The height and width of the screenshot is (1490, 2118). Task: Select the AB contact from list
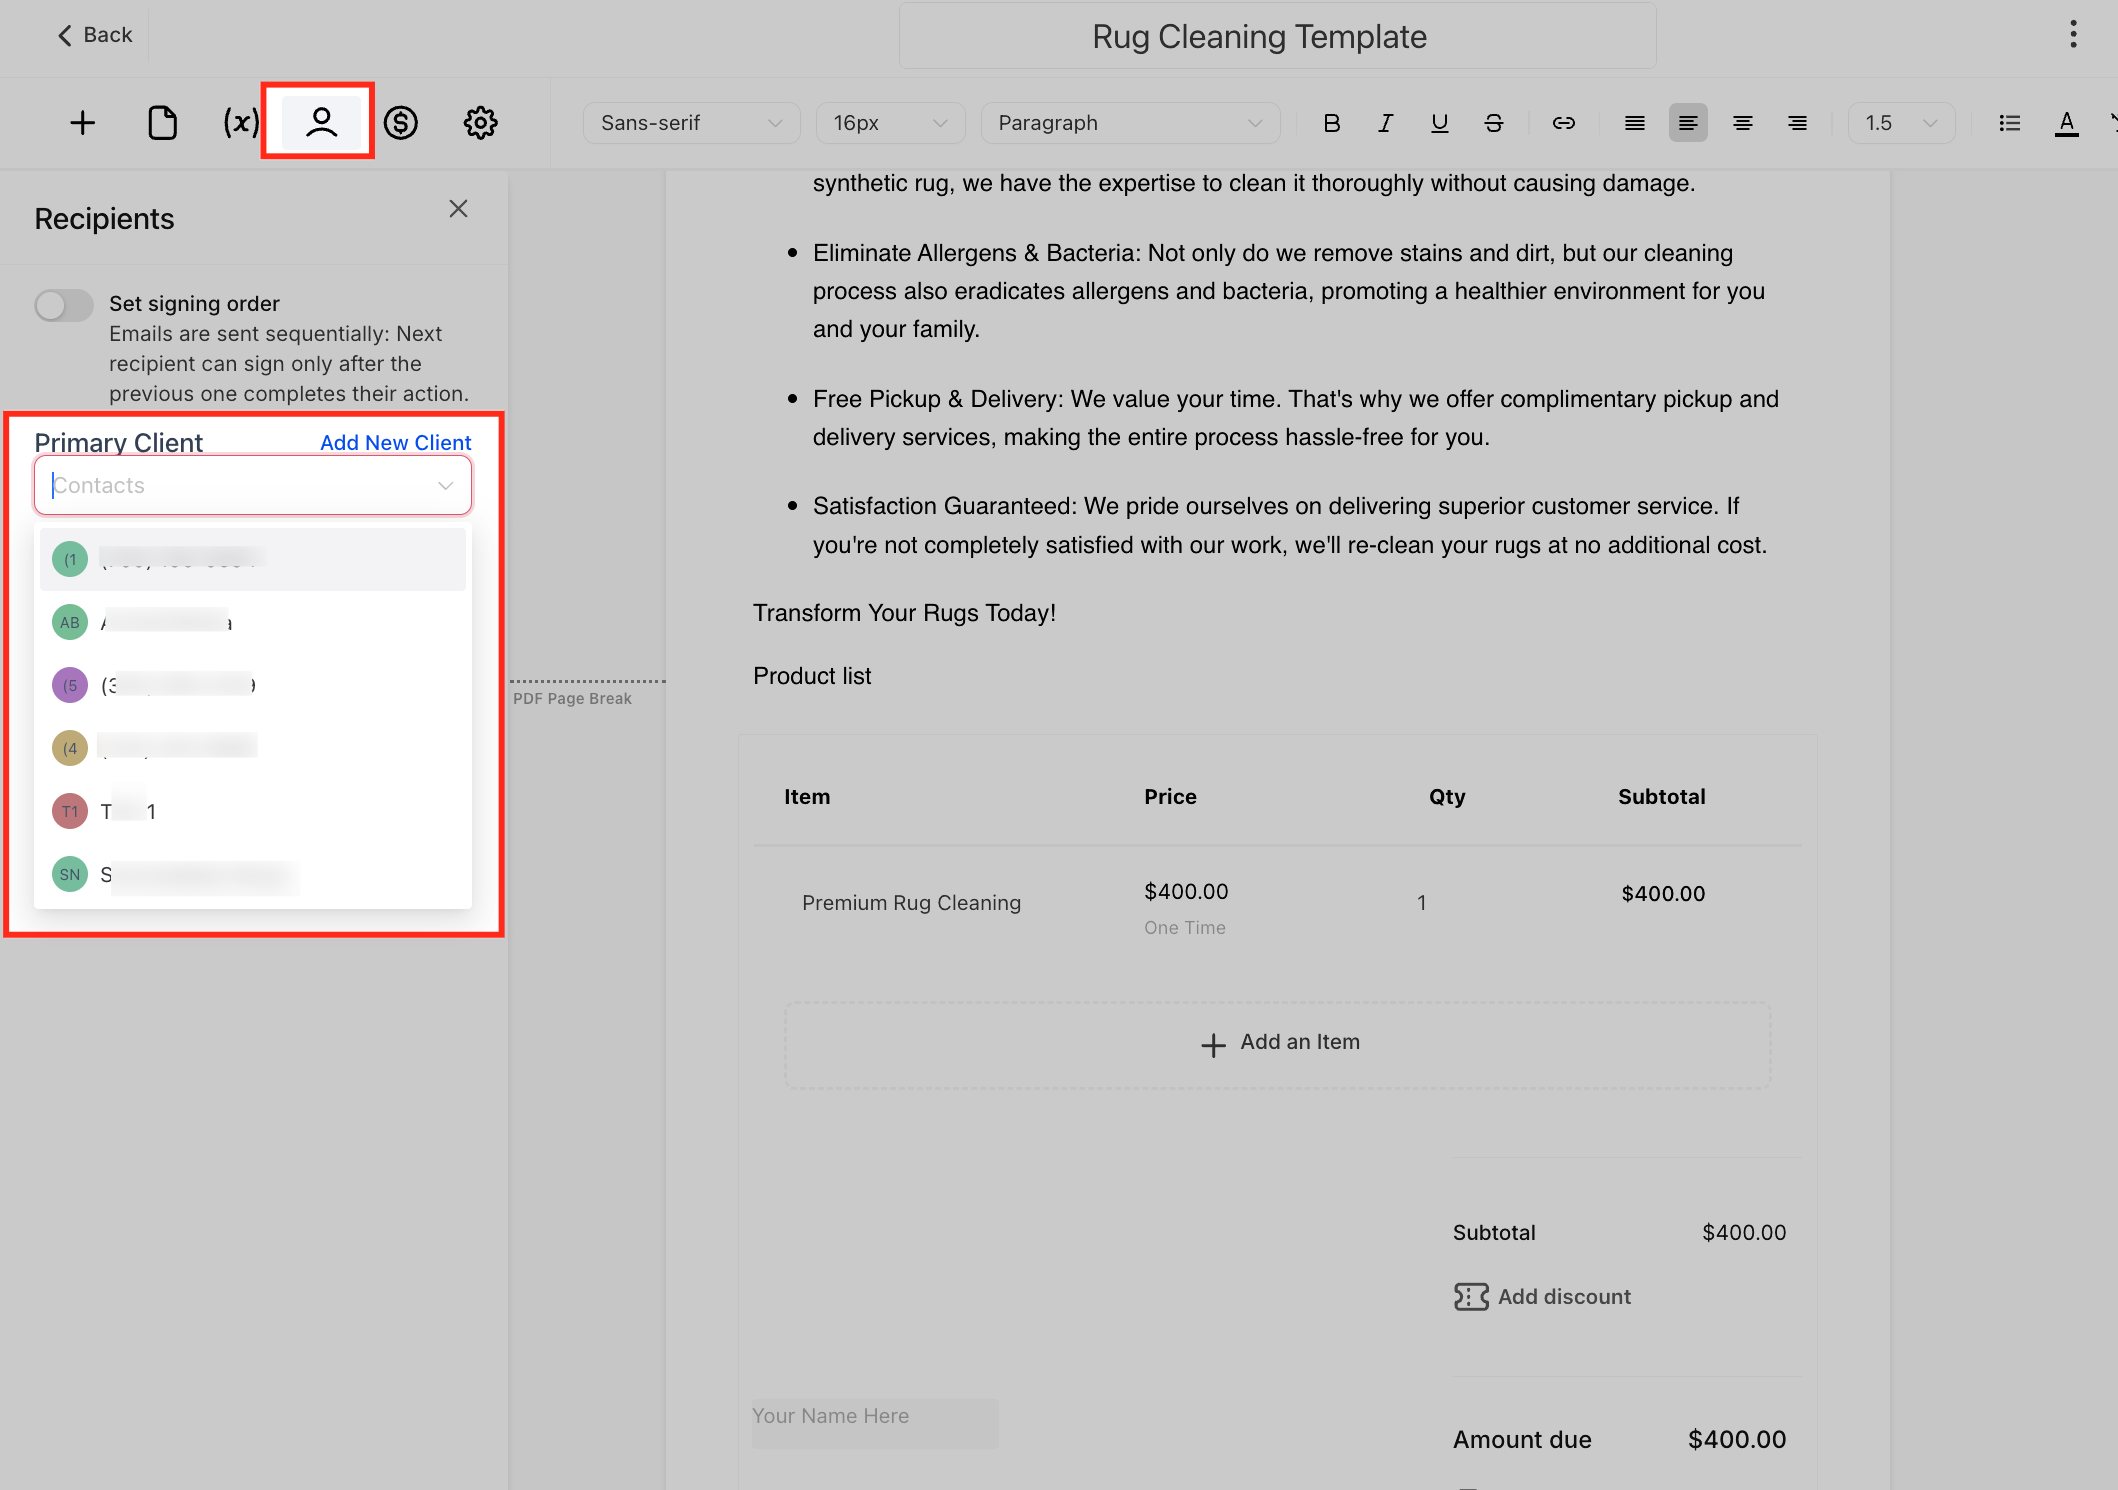point(252,622)
